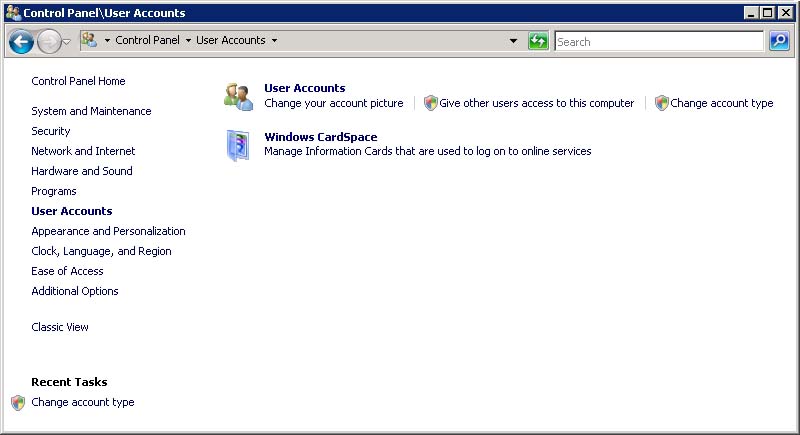Open the address bar history dropdown
The height and width of the screenshot is (435, 800).
513,41
